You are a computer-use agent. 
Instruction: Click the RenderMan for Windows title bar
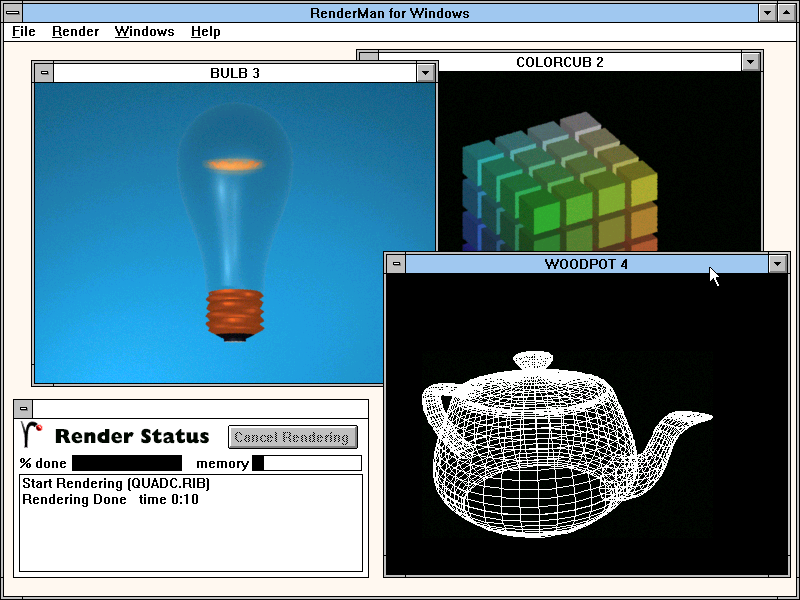pyautogui.click(x=390, y=13)
